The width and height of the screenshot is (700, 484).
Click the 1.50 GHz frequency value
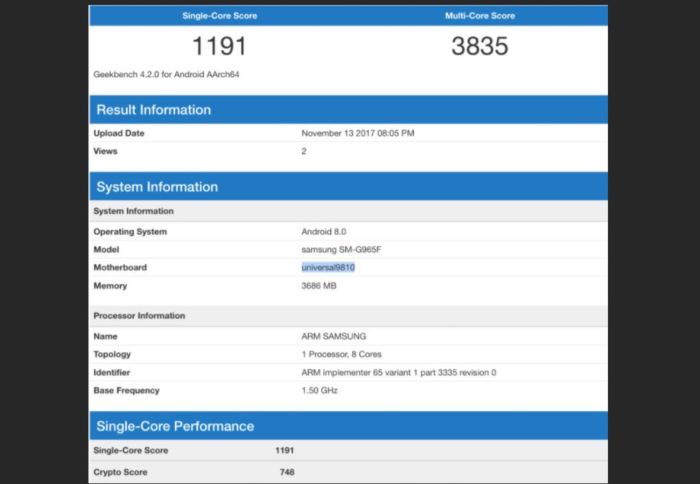(319, 390)
